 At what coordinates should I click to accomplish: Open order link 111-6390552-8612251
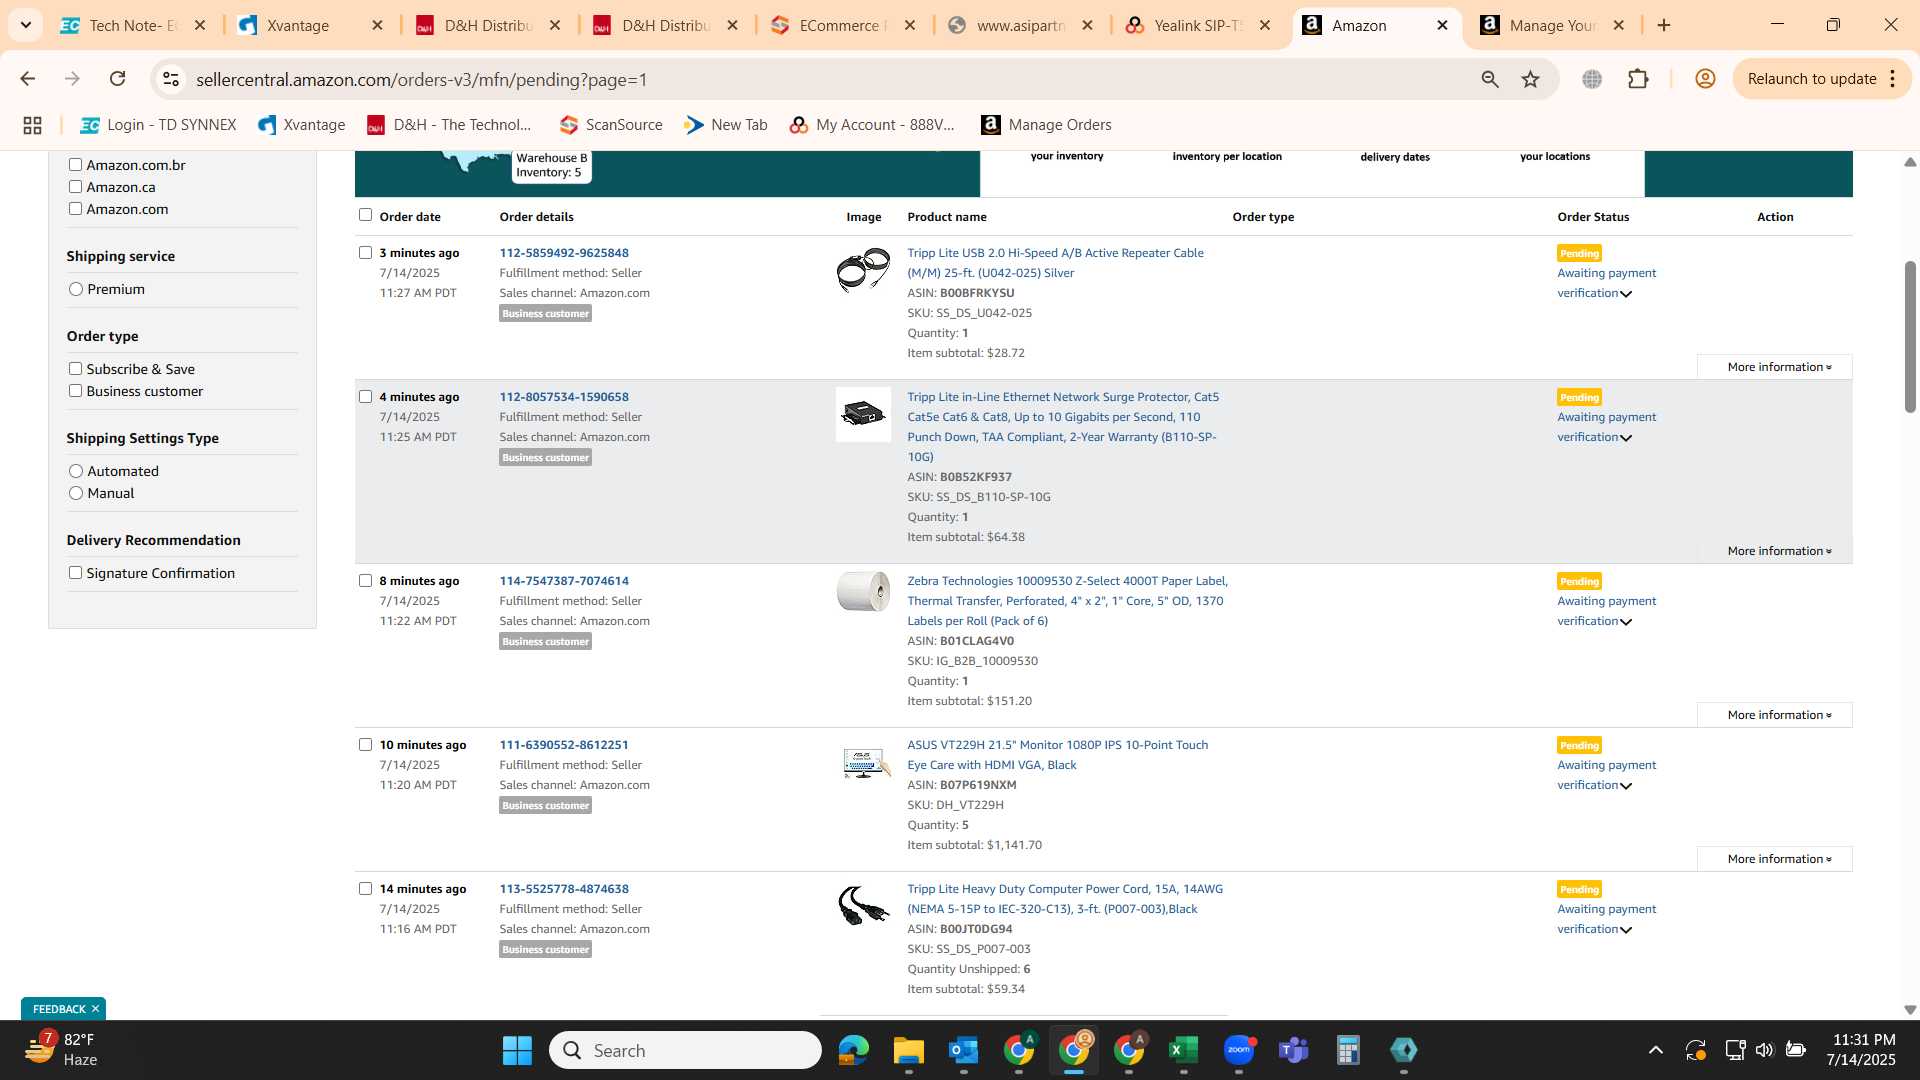(564, 745)
